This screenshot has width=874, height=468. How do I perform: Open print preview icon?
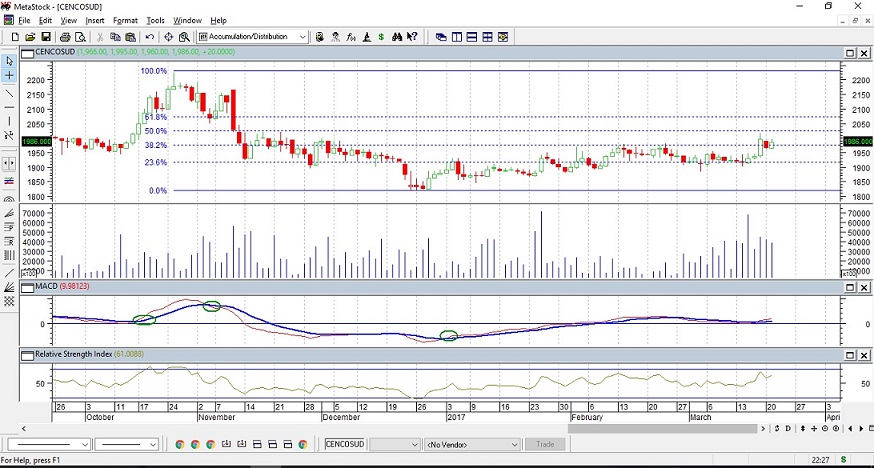coord(80,37)
